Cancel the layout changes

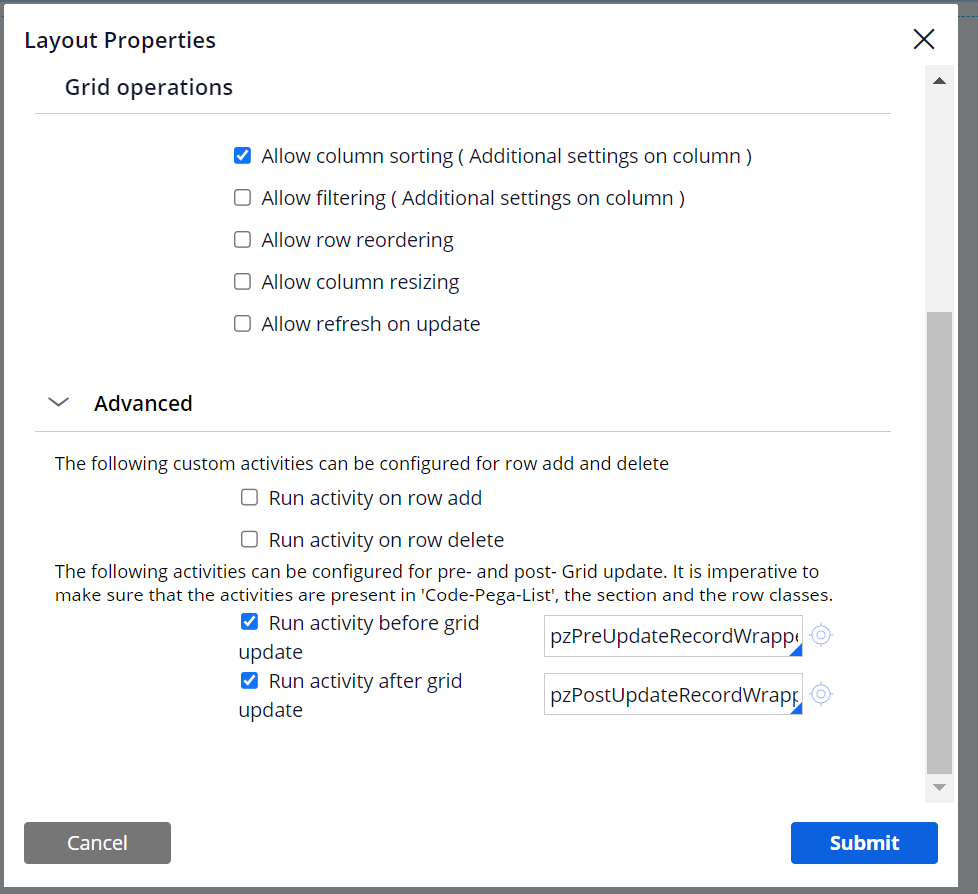point(97,843)
